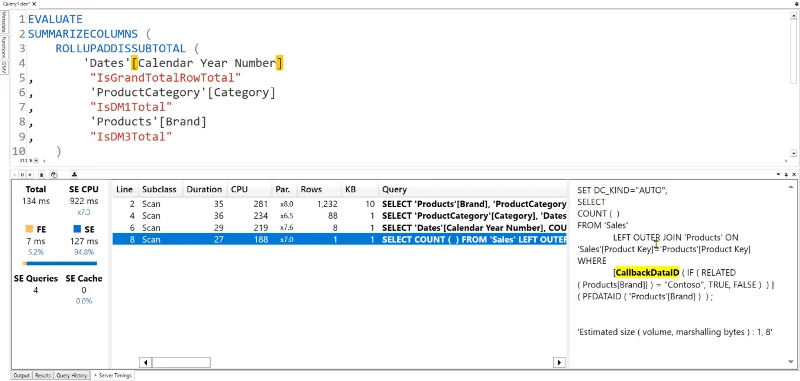Switch to the Query History tab
800x381 pixels.
point(72,375)
